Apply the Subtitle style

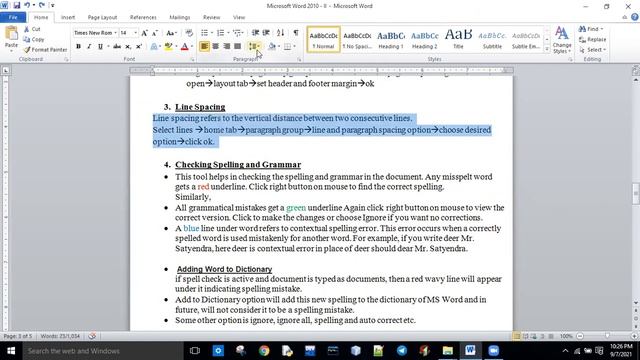(492, 39)
